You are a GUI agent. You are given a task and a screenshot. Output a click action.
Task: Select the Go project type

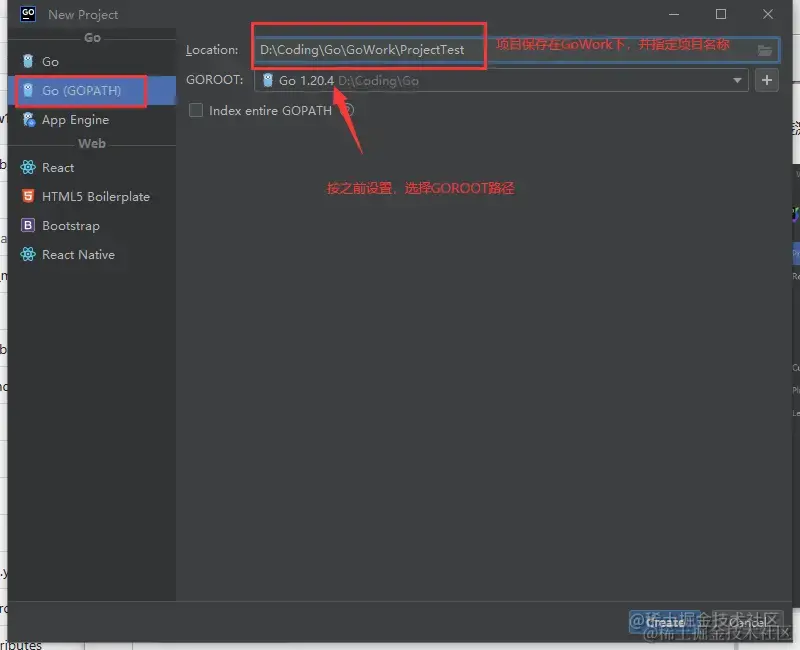[92, 61]
